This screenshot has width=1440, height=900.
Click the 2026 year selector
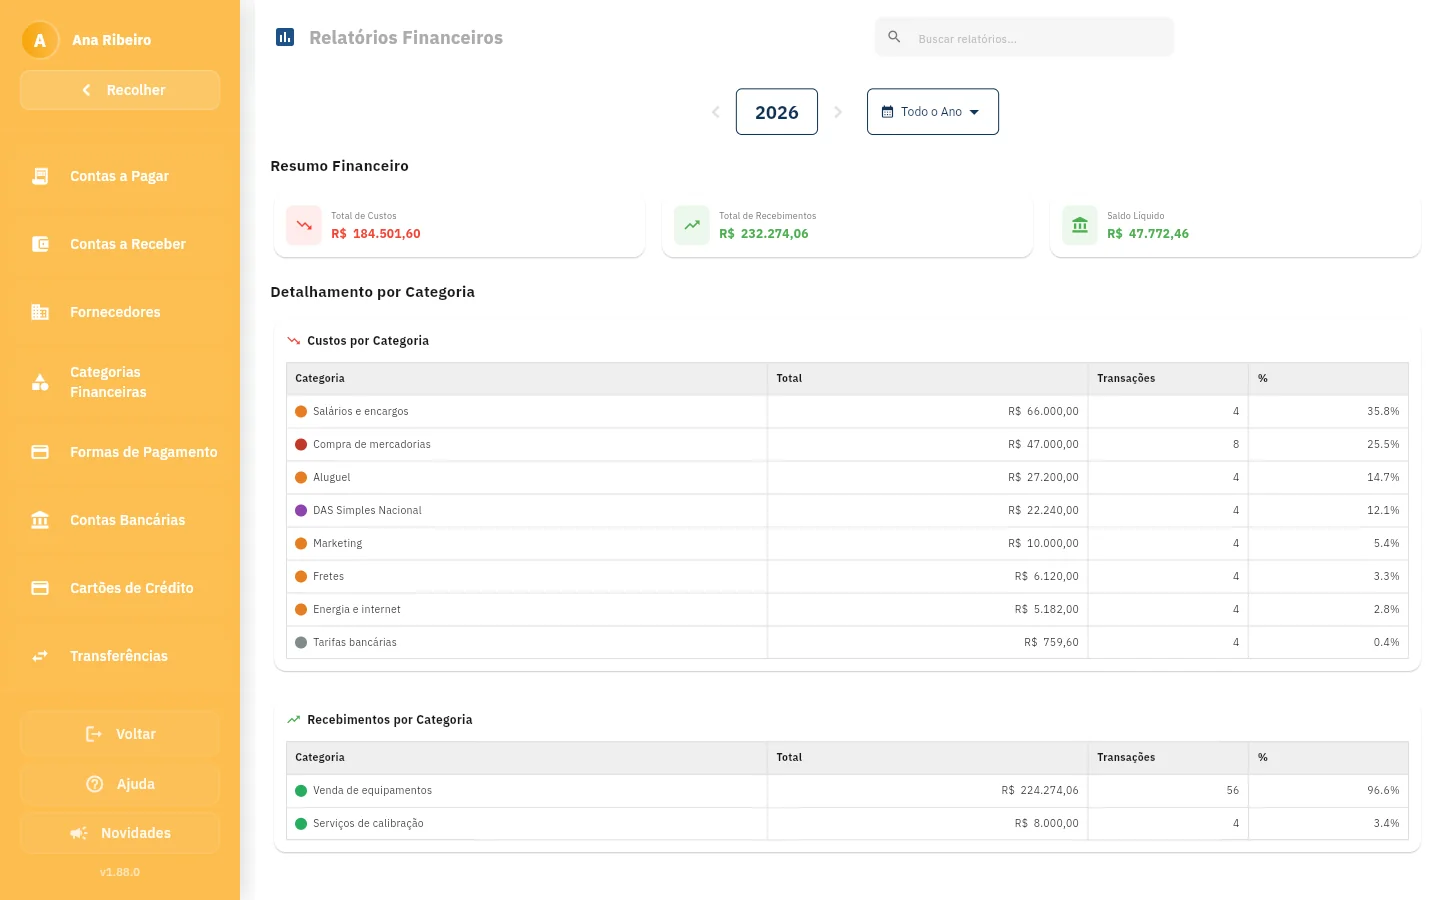click(777, 112)
